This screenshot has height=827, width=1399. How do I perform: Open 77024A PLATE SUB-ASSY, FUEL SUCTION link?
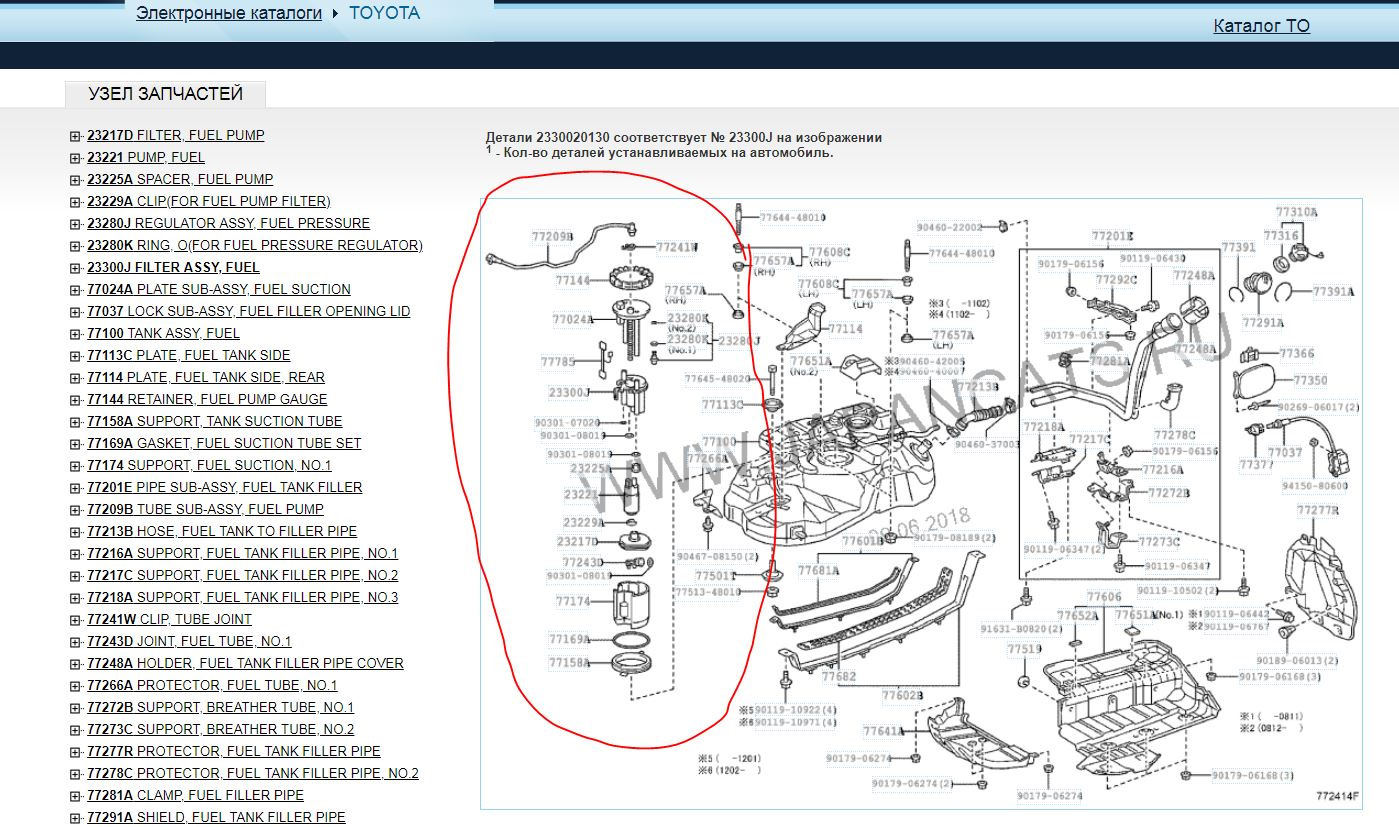[x=219, y=289]
